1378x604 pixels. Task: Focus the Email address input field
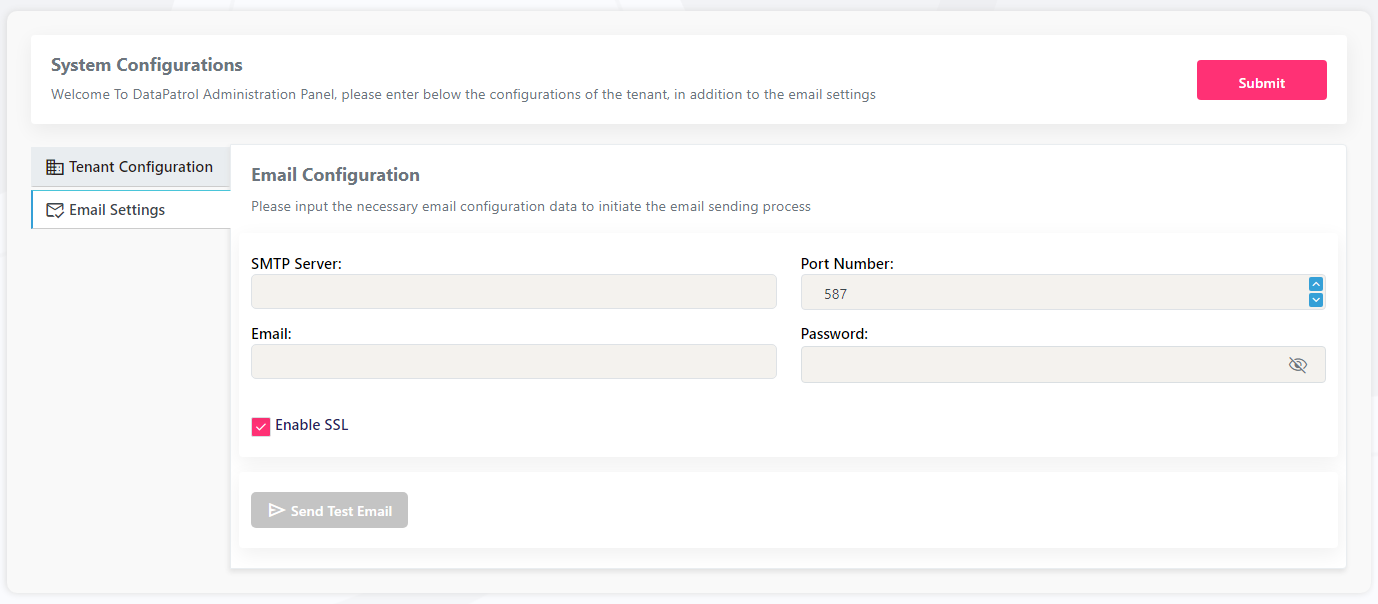[x=513, y=362]
